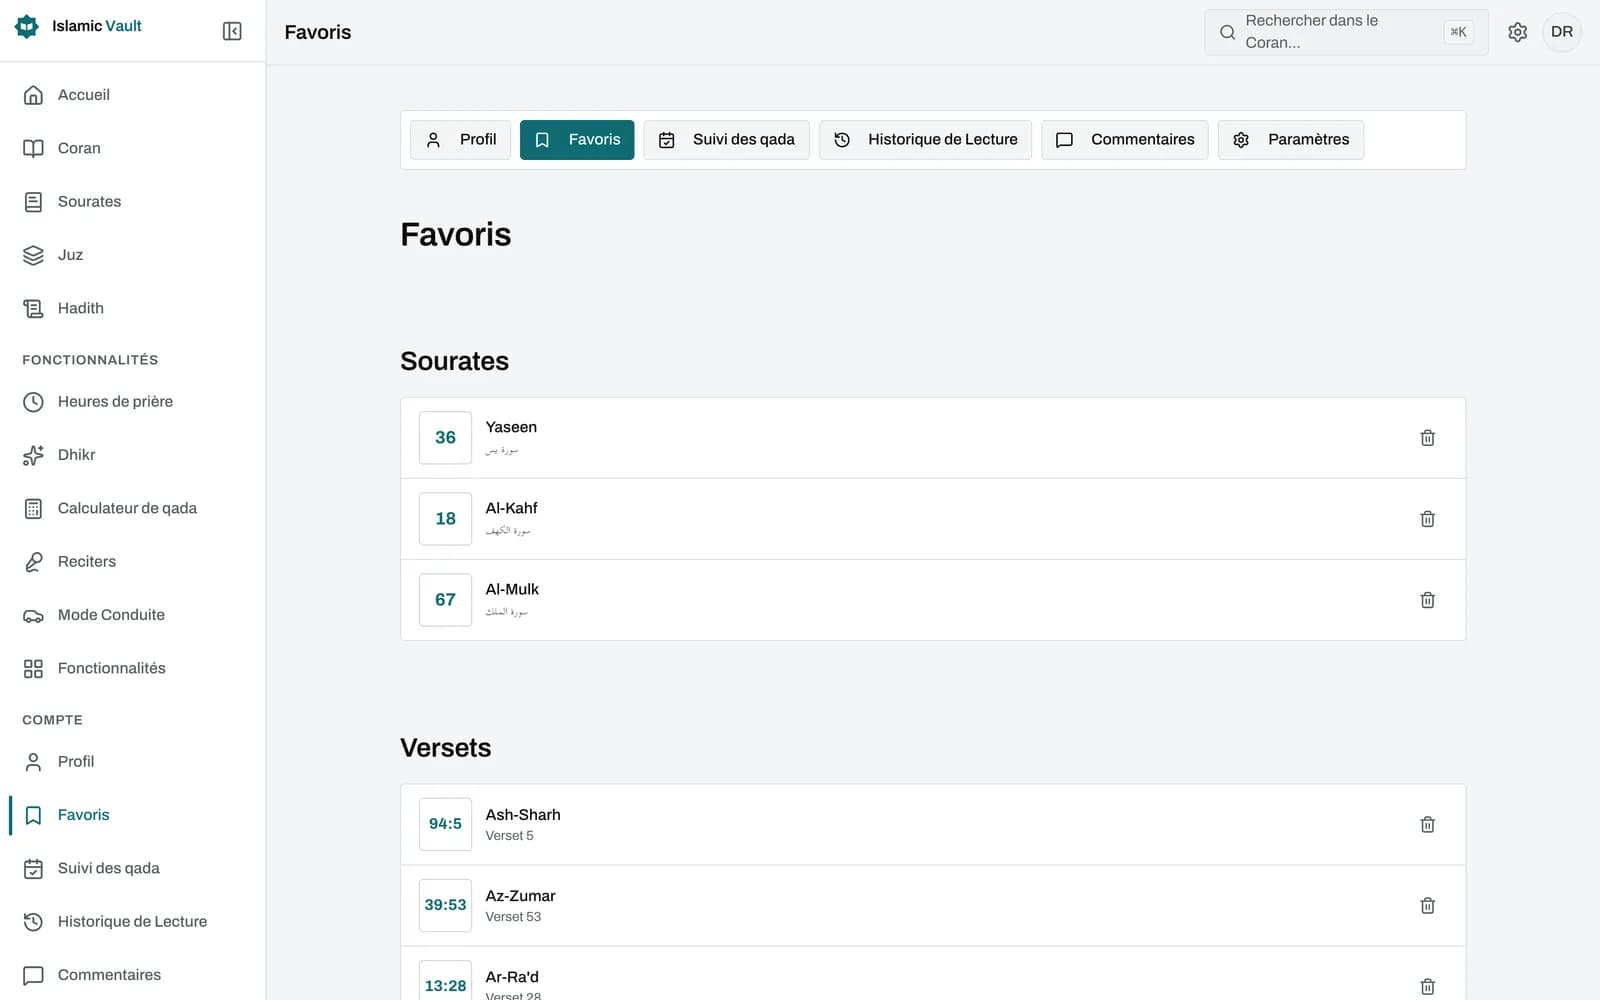
Task: Open Profil in sidebar Compte section
Action: (132, 762)
